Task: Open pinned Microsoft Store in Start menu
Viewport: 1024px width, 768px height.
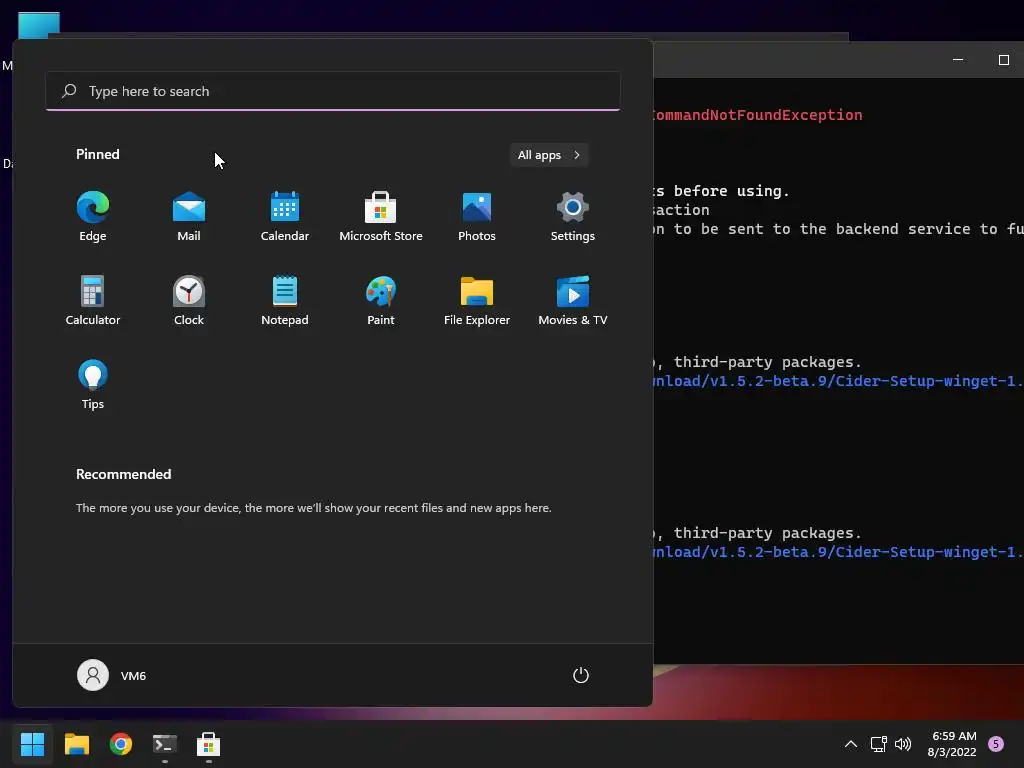Action: point(381,217)
